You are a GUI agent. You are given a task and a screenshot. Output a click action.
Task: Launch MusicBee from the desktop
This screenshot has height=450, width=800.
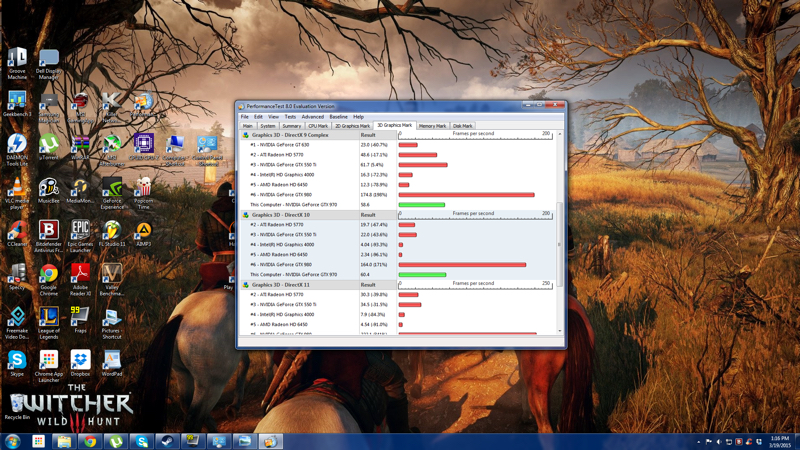tap(48, 191)
